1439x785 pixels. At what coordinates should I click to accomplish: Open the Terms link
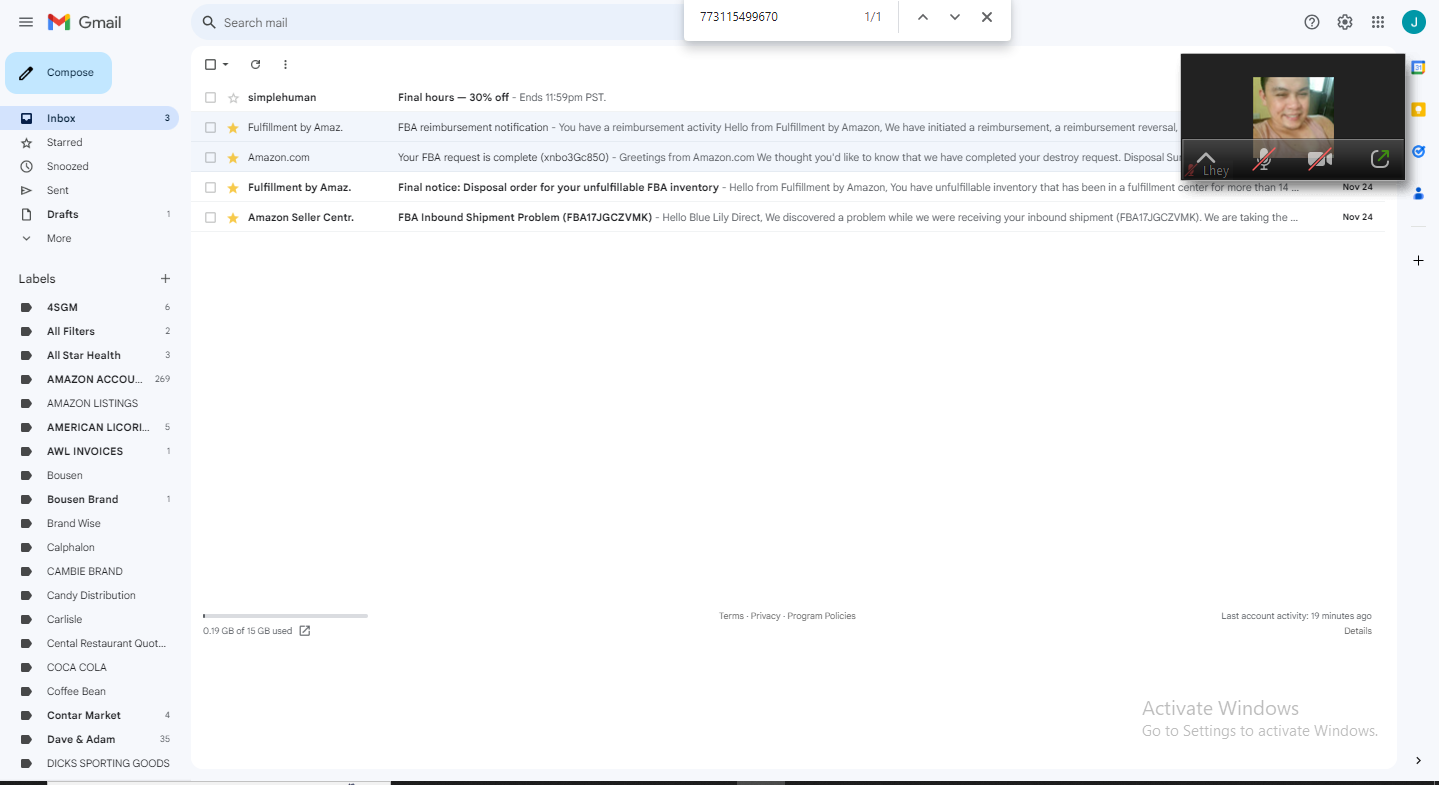coord(731,616)
